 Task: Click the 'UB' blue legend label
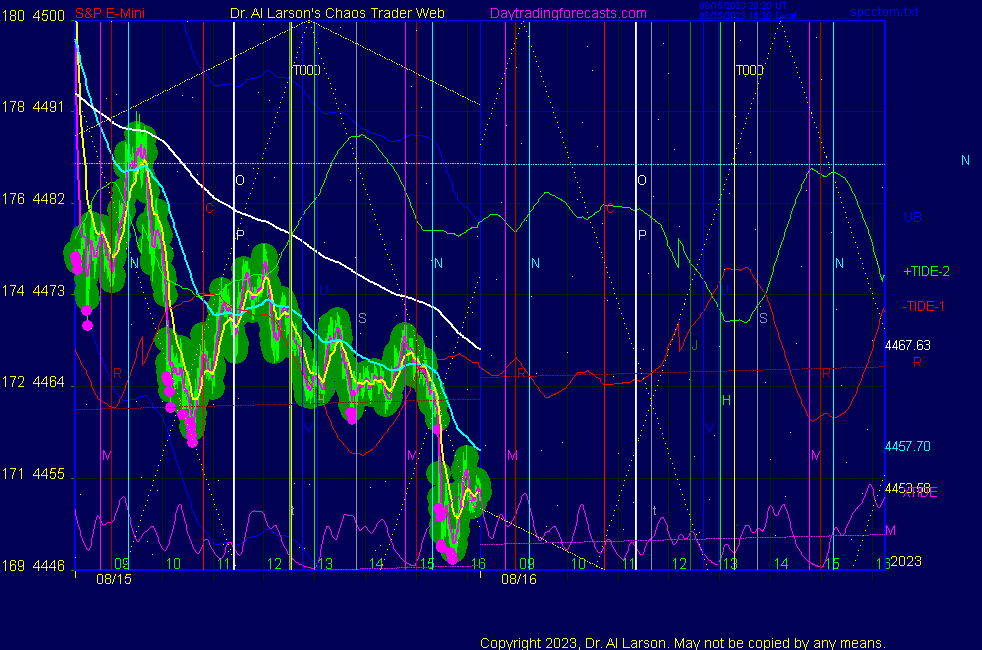pyautogui.click(x=913, y=217)
